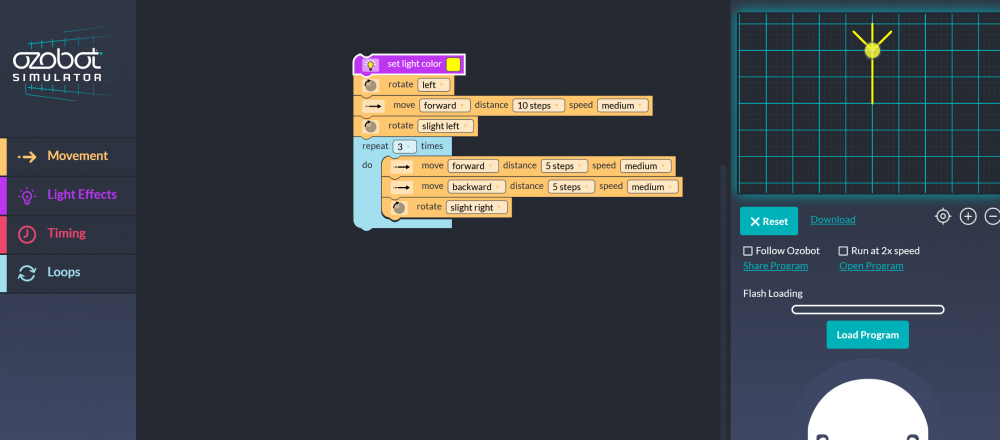
Task: Click the Light Effects bulb icon
Action: tap(27, 196)
